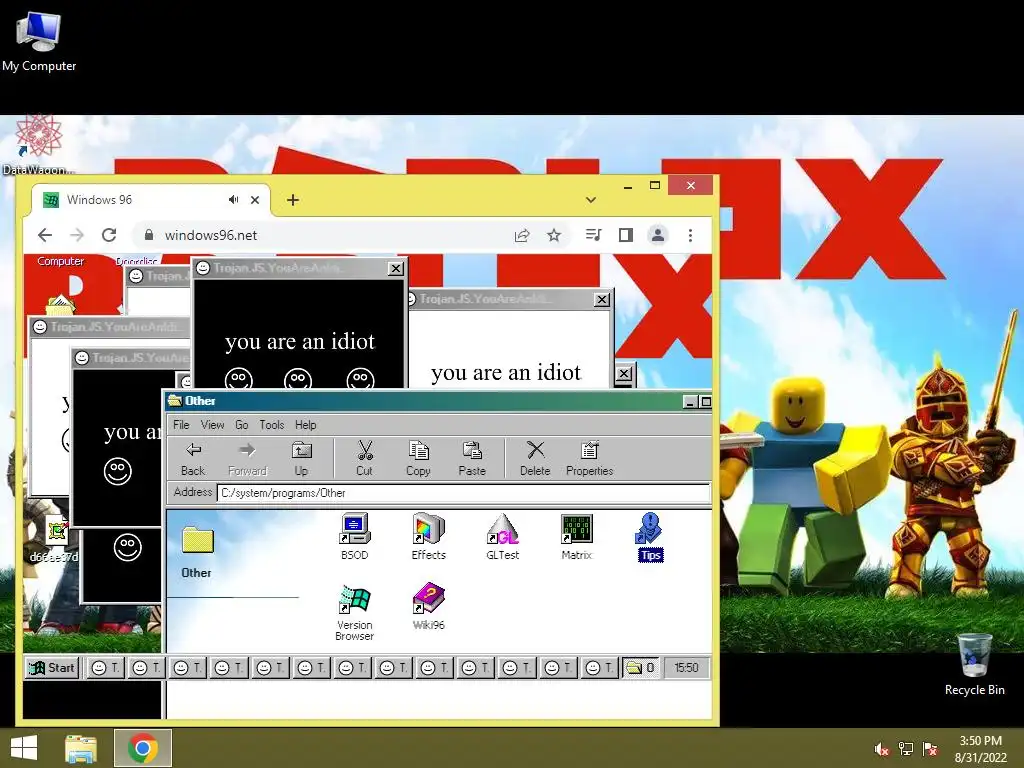
Task: Open the Chrome profile avatar
Action: pos(658,235)
